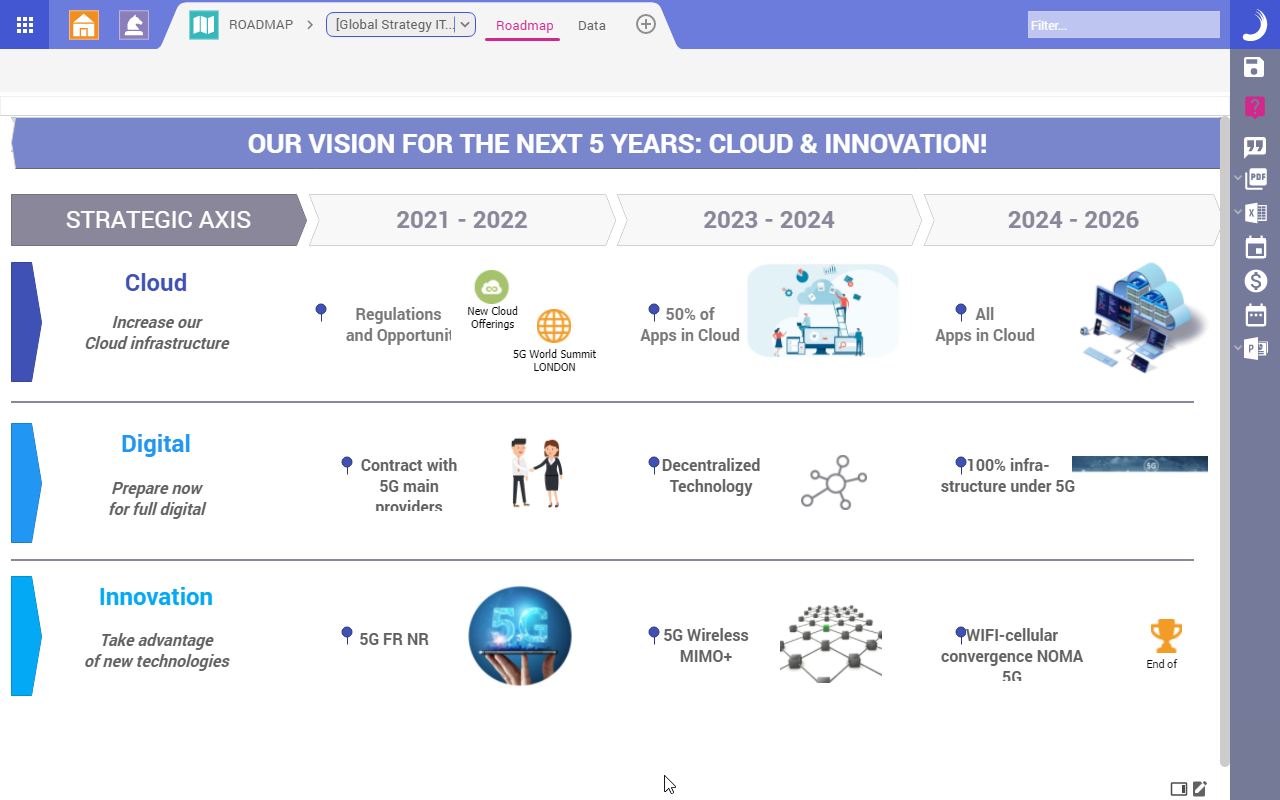Toggle the side panel layout icon

(1179, 789)
